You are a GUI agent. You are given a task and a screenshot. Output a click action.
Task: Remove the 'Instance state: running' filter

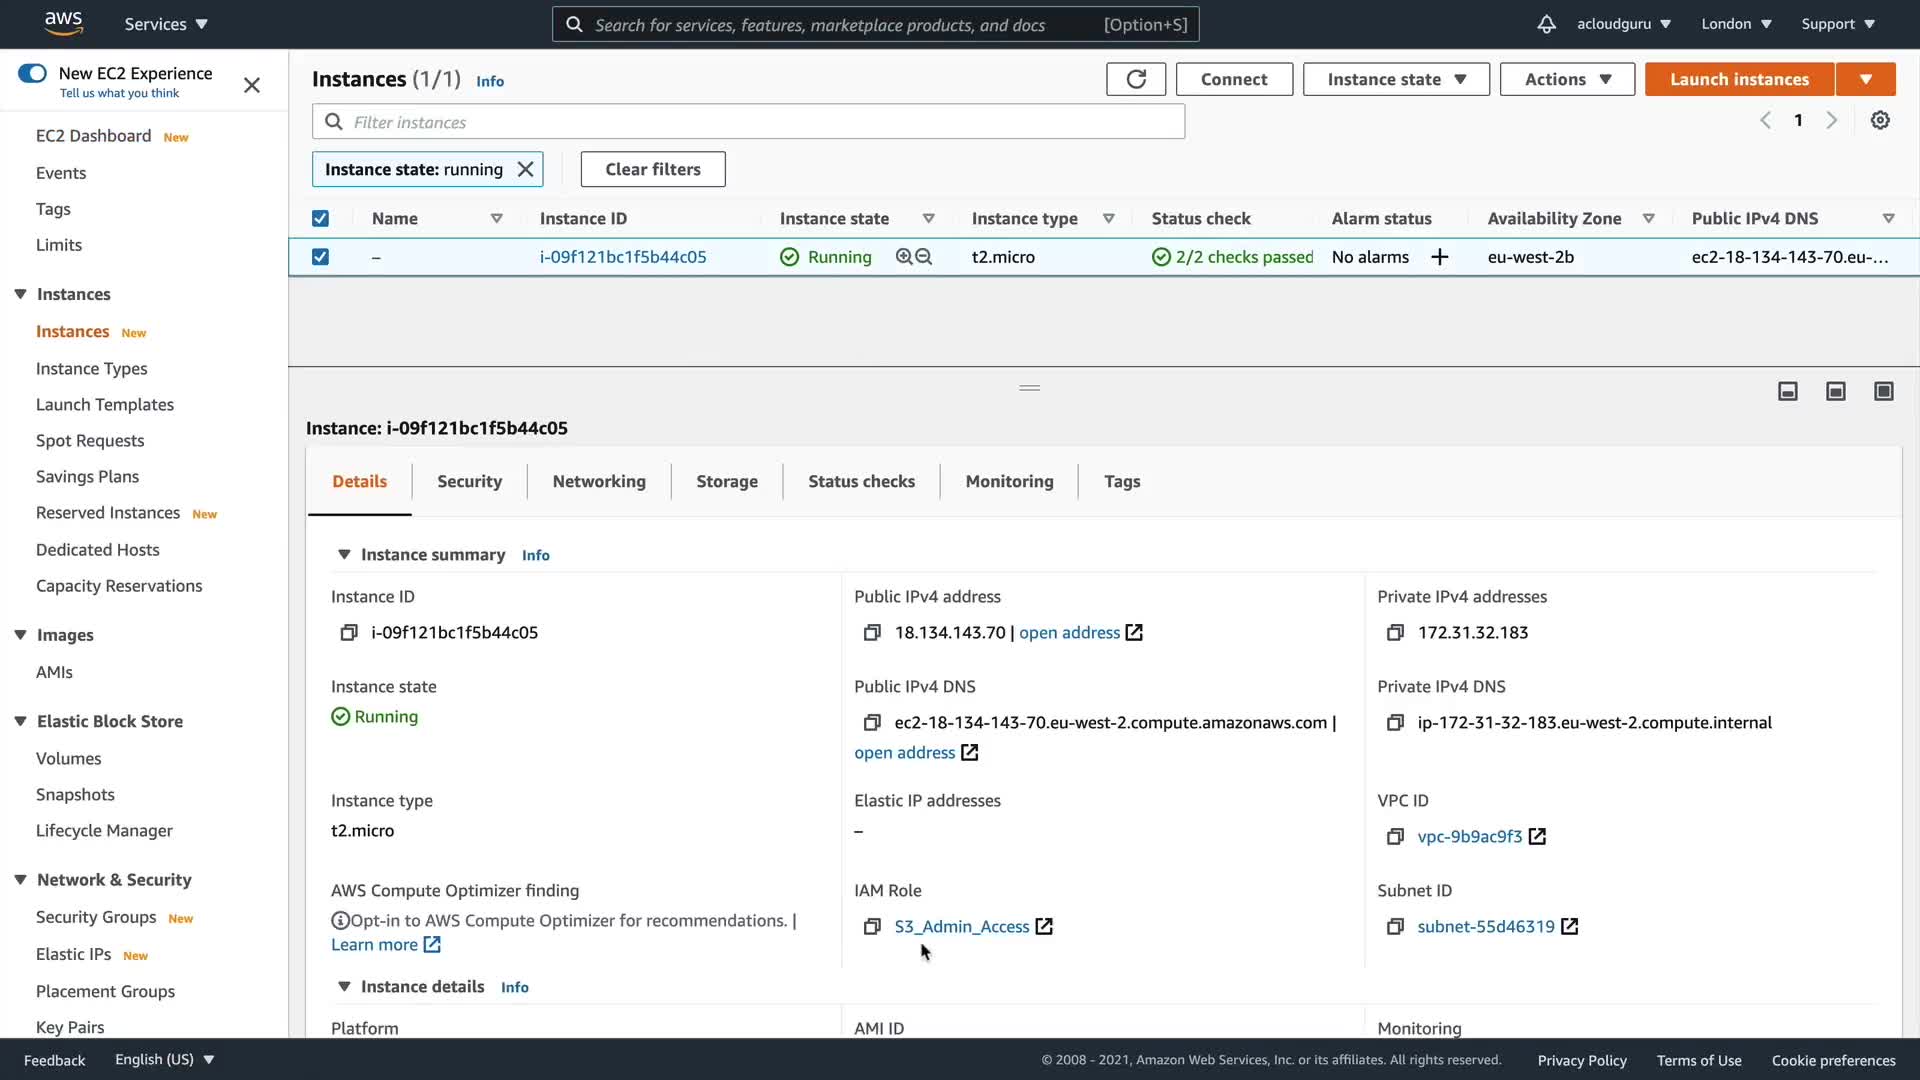click(525, 169)
